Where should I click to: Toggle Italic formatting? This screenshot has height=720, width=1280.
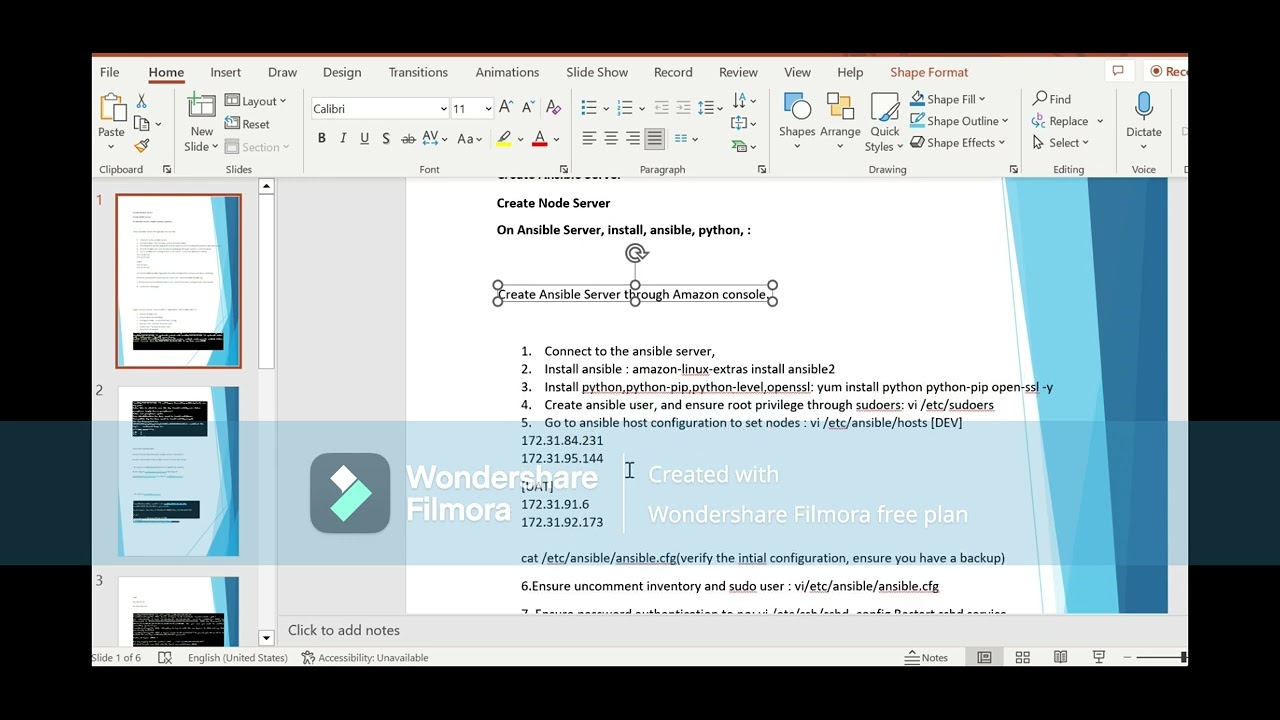coord(343,139)
